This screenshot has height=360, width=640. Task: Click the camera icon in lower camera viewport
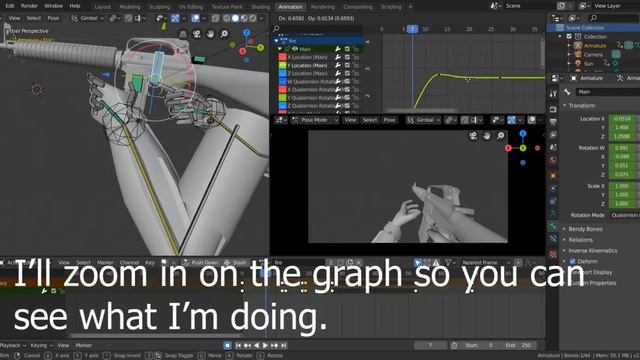473,136
